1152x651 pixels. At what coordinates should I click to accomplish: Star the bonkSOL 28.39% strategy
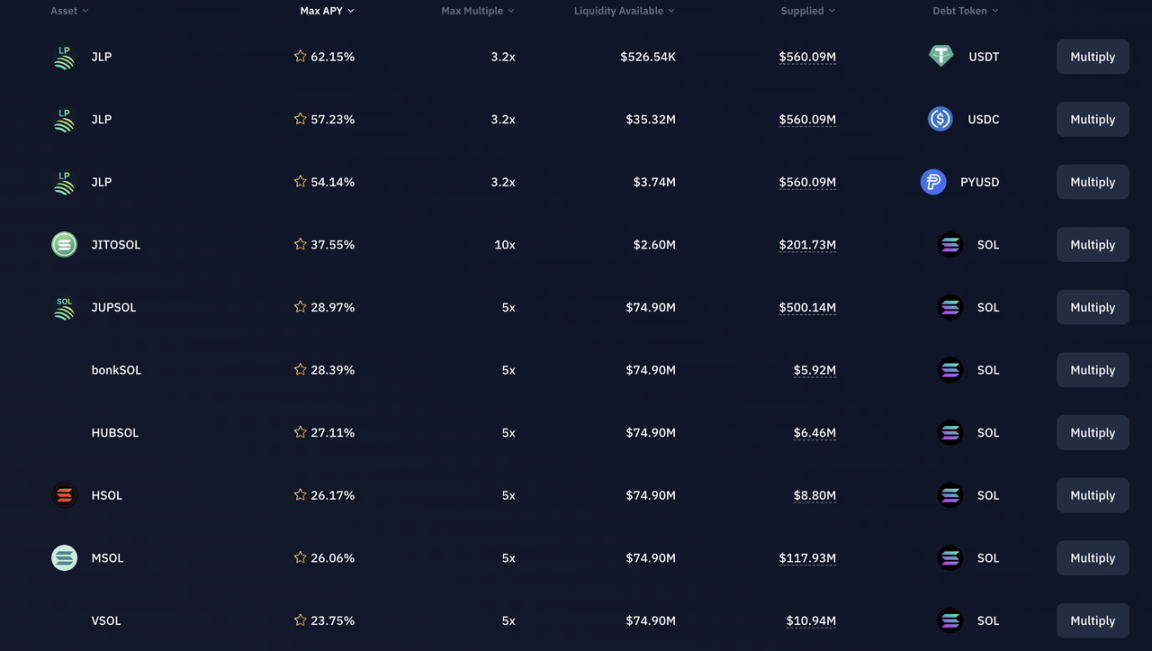click(300, 370)
